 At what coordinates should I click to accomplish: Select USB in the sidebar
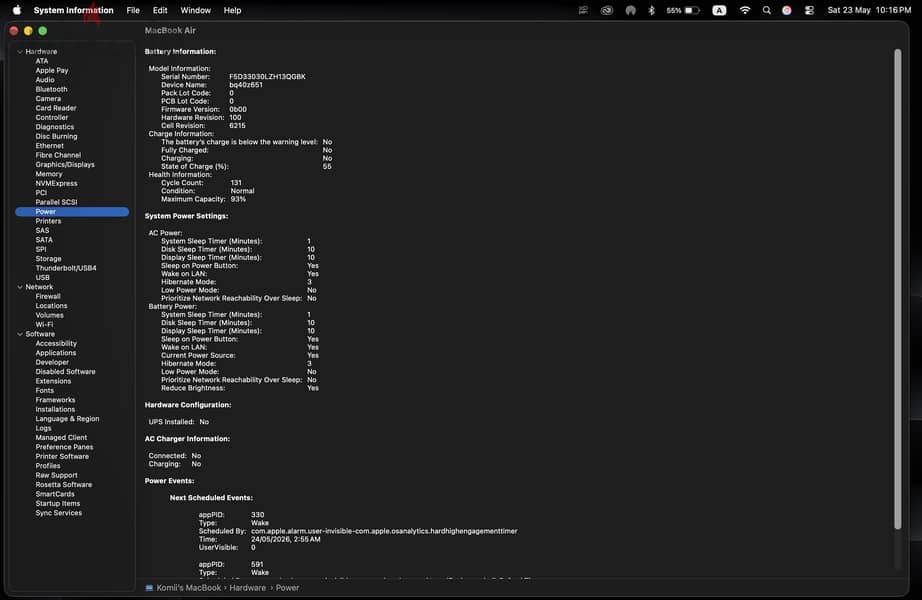pos(42,278)
